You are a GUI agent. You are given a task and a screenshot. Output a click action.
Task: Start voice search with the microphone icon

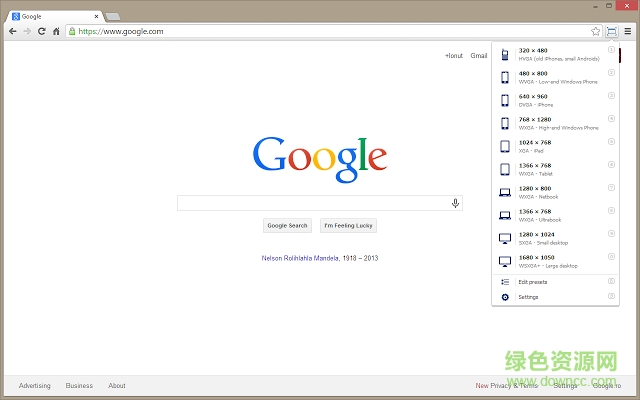[x=455, y=203]
